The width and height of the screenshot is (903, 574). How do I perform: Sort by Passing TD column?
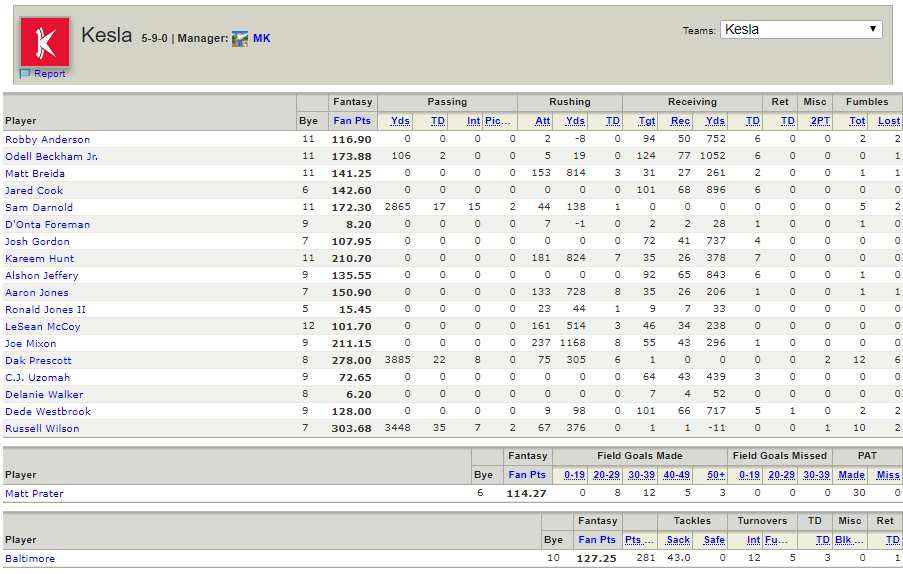tap(438, 120)
